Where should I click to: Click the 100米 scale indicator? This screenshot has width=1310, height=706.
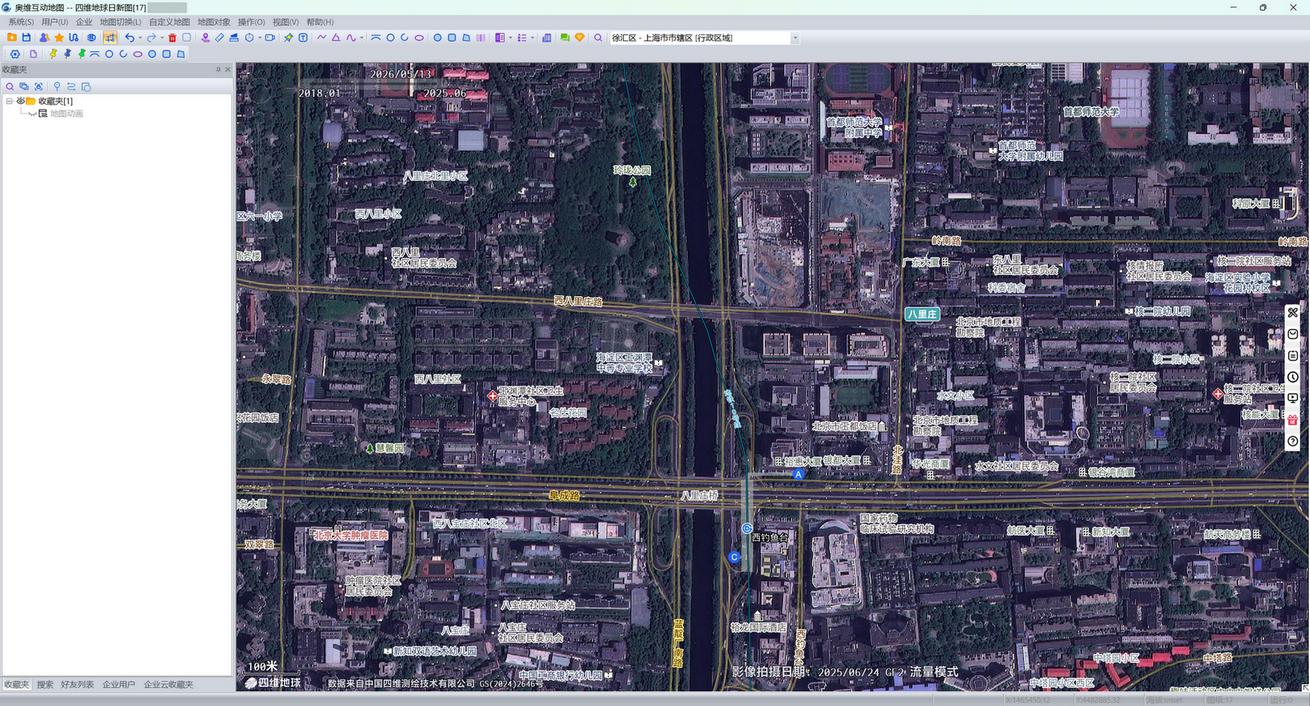262,666
